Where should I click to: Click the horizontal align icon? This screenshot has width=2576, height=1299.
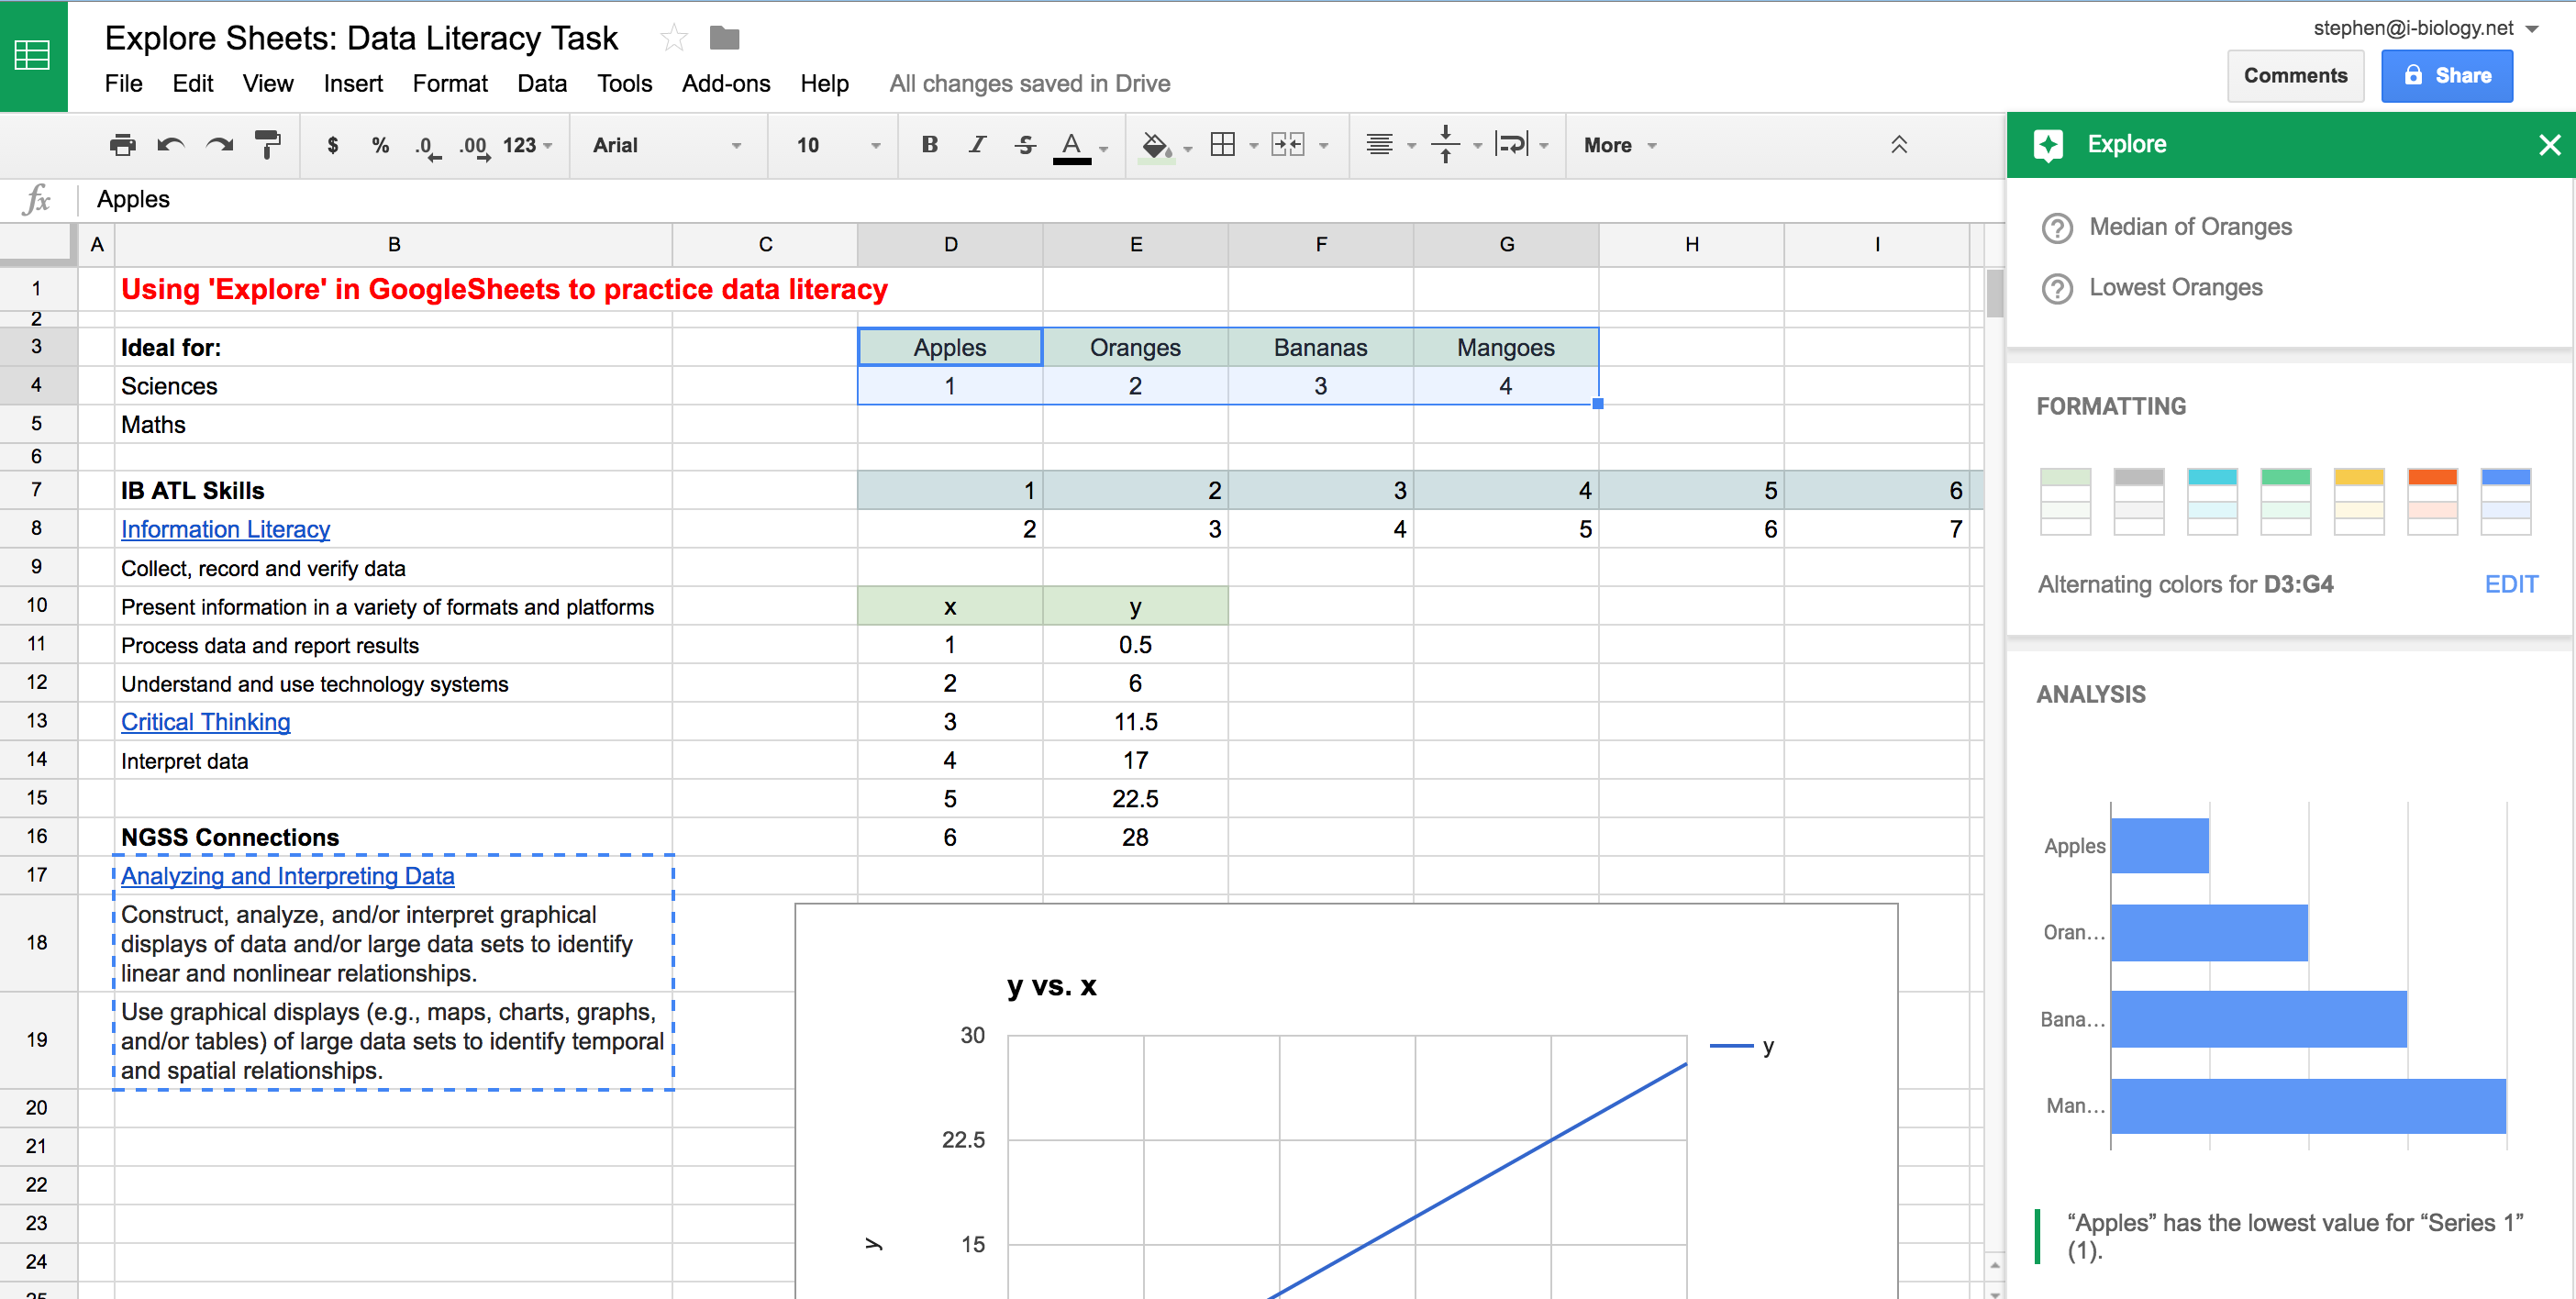(x=1379, y=145)
